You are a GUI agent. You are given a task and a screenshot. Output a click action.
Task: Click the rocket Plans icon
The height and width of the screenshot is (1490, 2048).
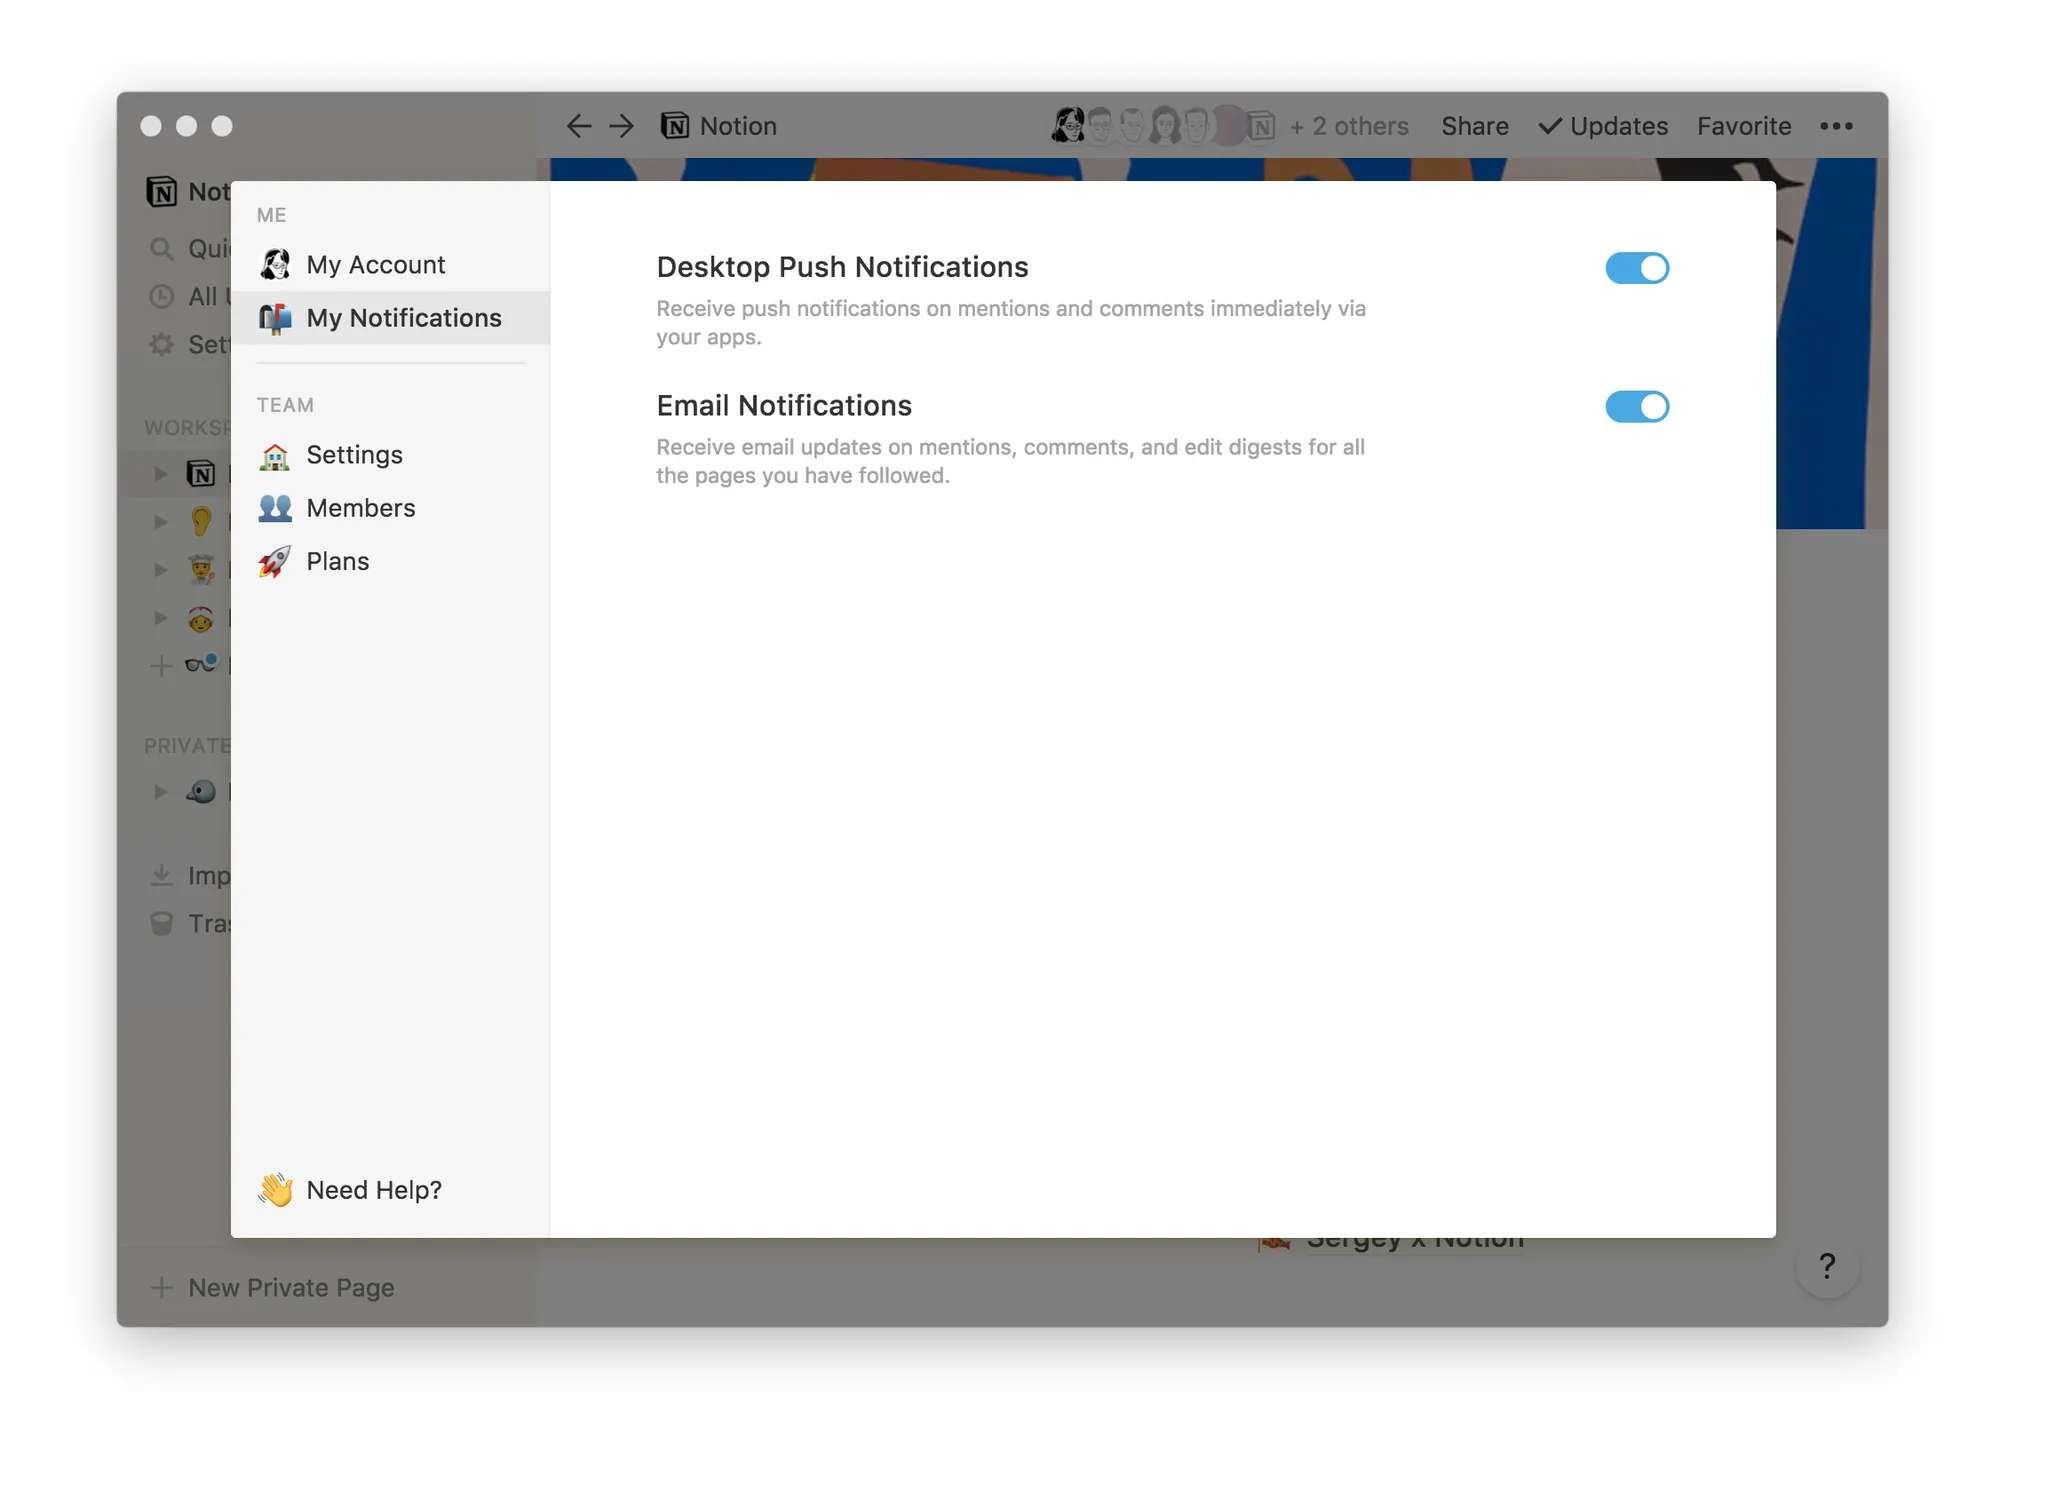(275, 562)
